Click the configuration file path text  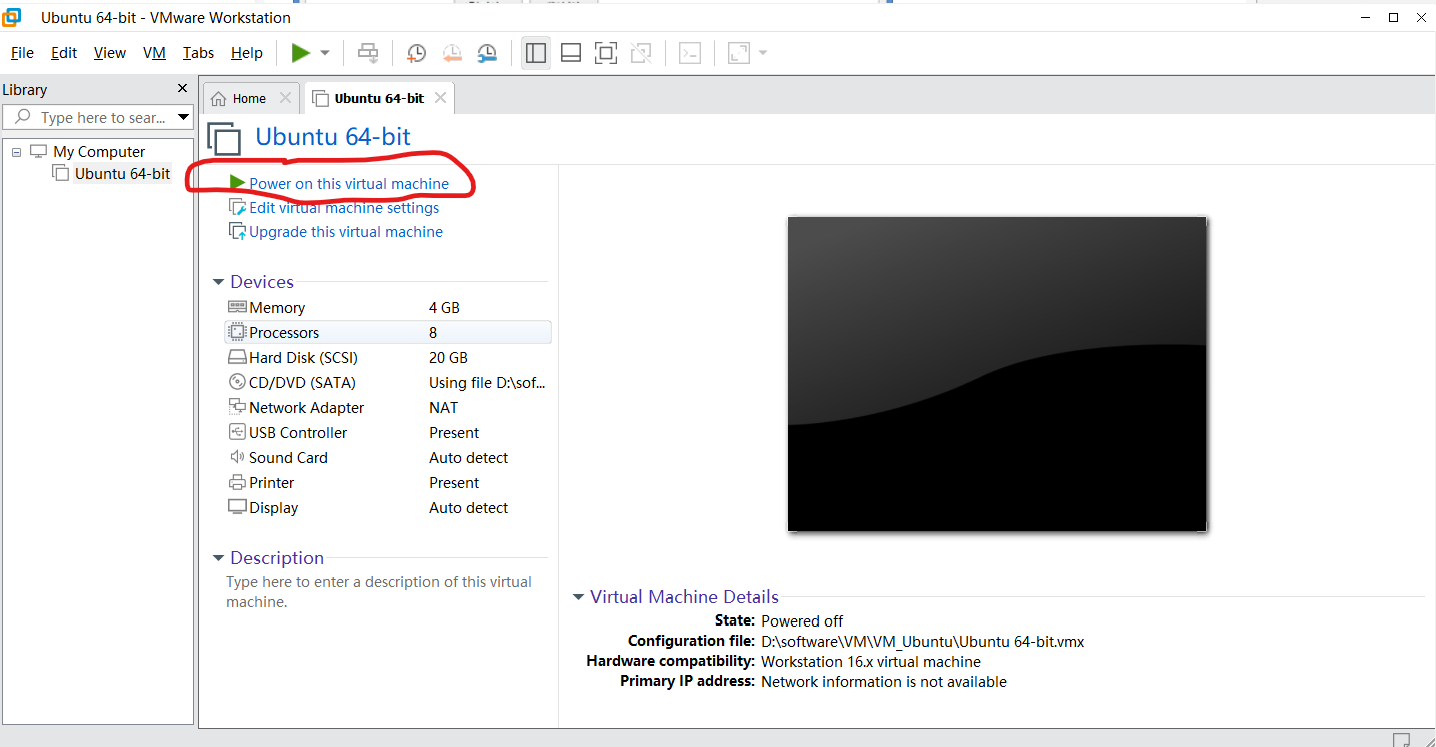pyautogui.click(x=922, y=641)
